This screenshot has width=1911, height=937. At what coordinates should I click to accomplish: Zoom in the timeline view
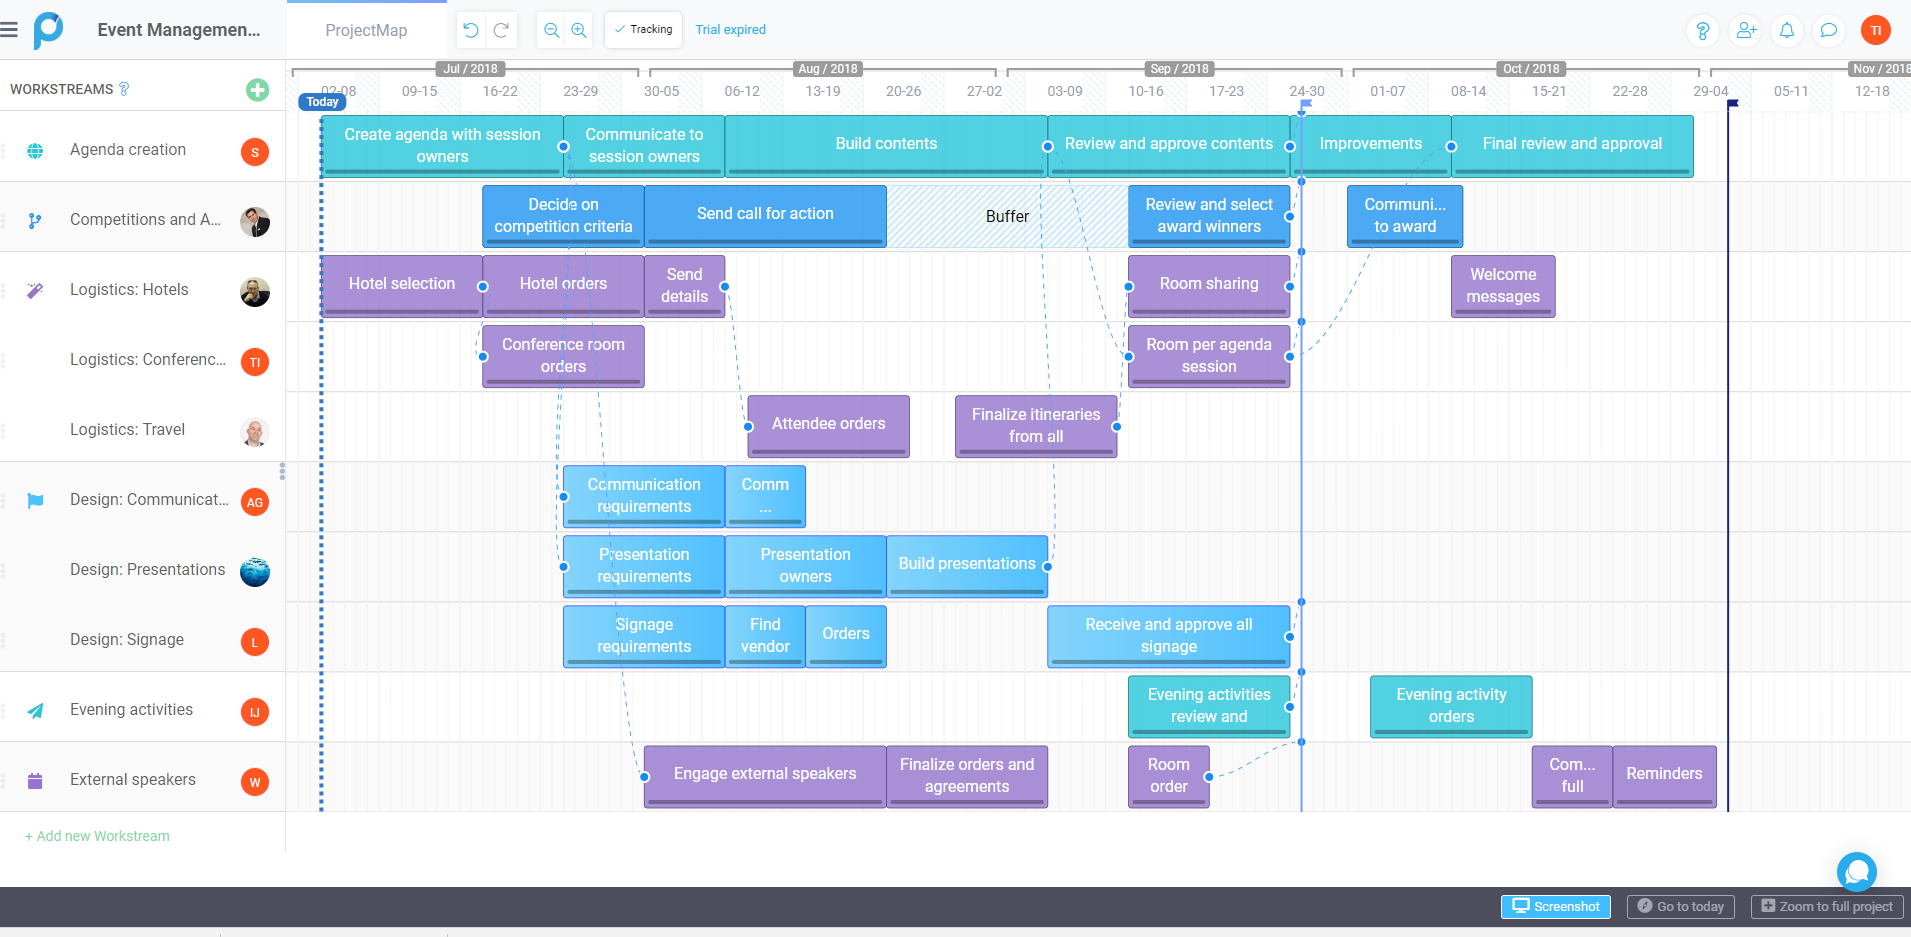tap(579, 30)
